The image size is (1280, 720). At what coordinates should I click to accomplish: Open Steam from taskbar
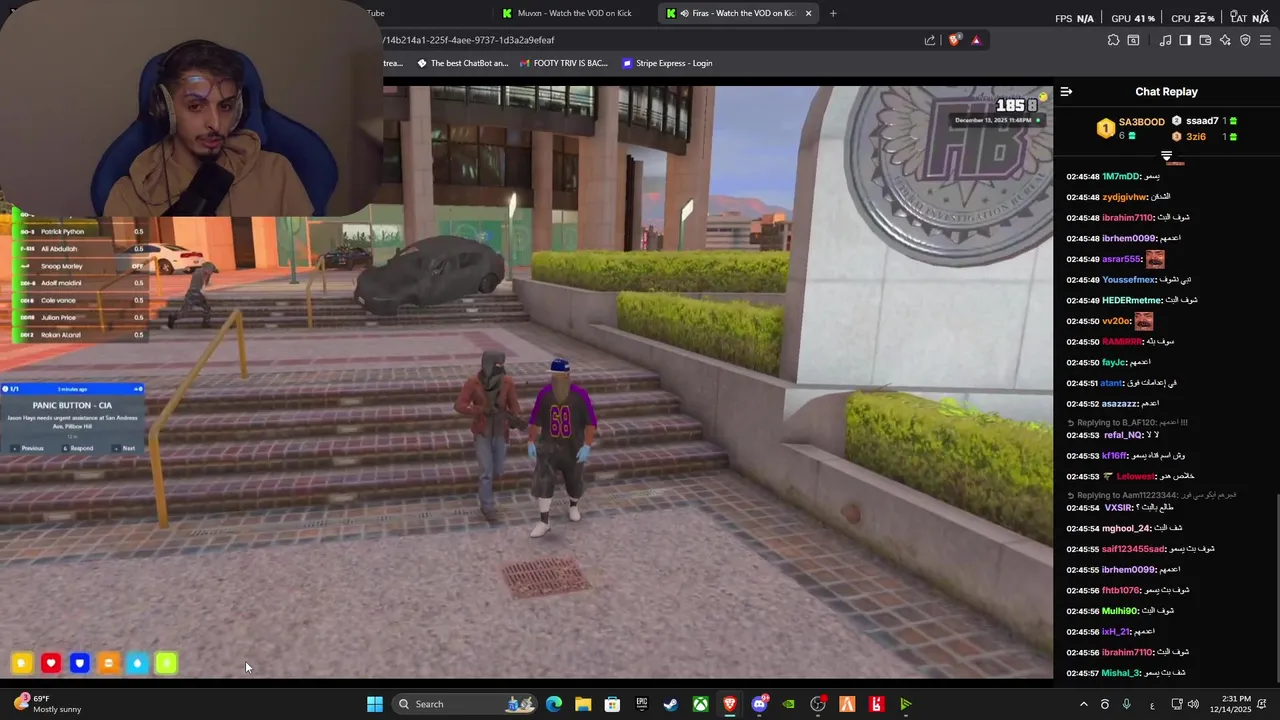671,704
